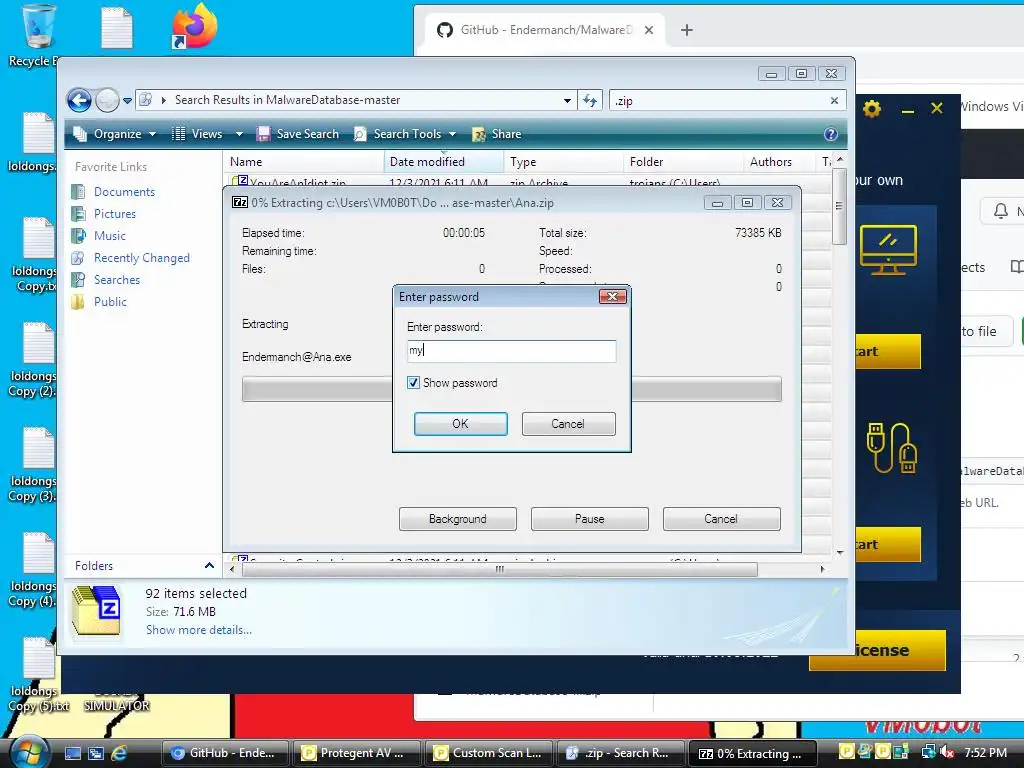Open Searches favorite link
1024x768 pixels.
click(117, 280)
